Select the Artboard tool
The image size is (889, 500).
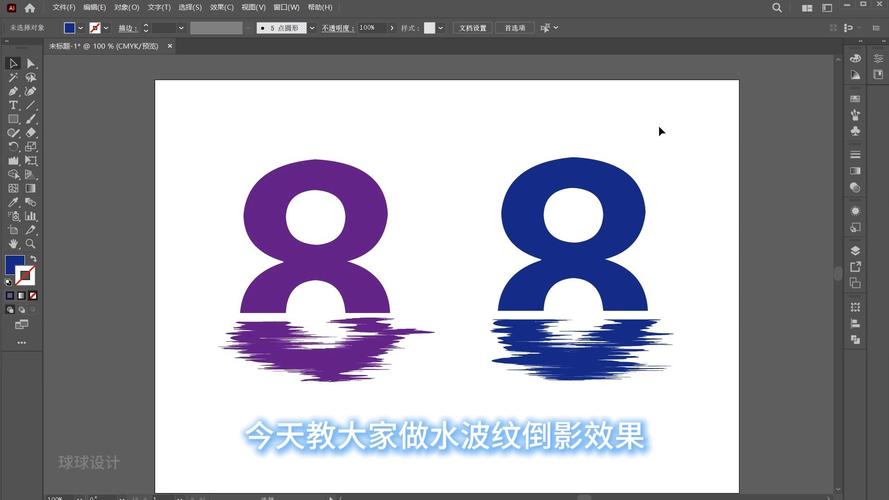coord(13,230)
